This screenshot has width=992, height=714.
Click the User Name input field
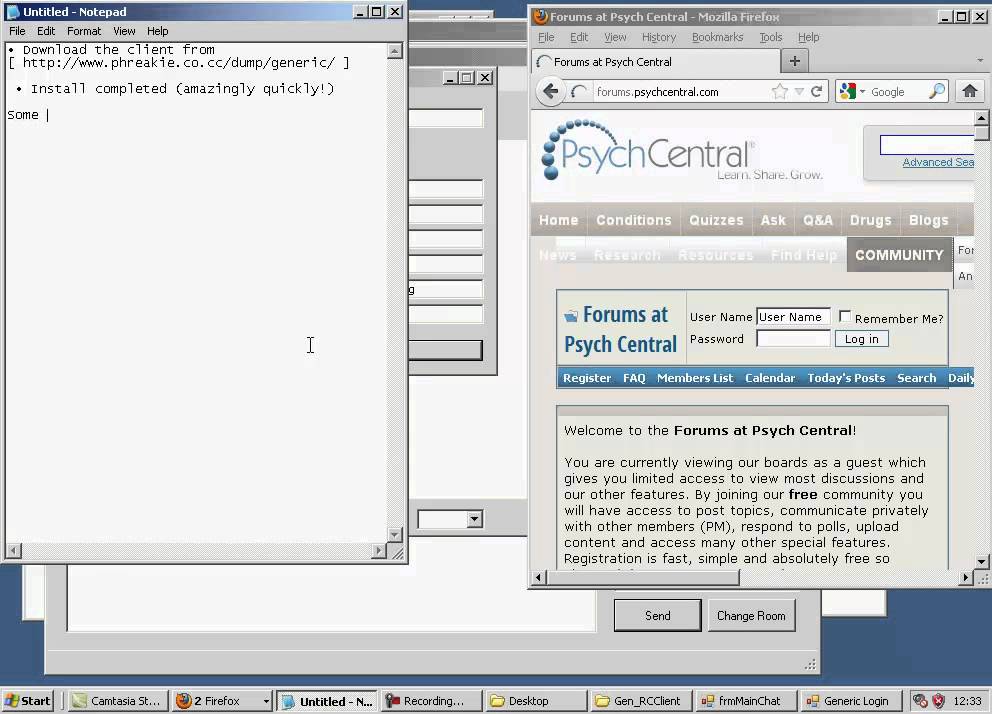(x=793, y=317)
